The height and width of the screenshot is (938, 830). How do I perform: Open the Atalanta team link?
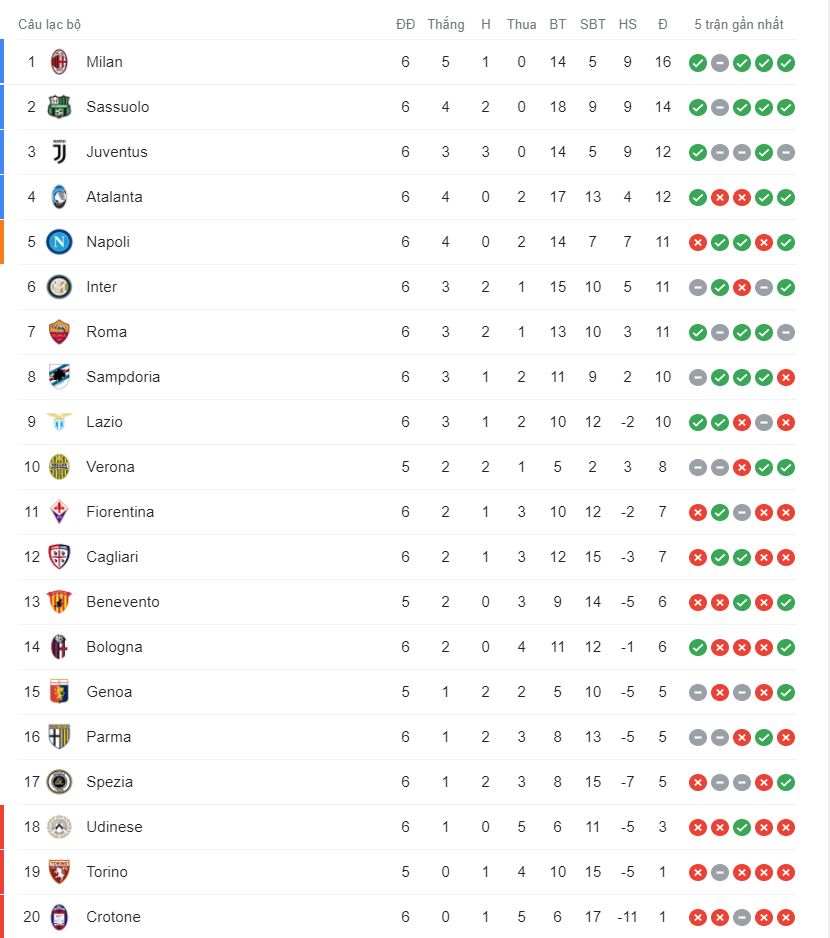pyautogui.click(x=114, y=197)
